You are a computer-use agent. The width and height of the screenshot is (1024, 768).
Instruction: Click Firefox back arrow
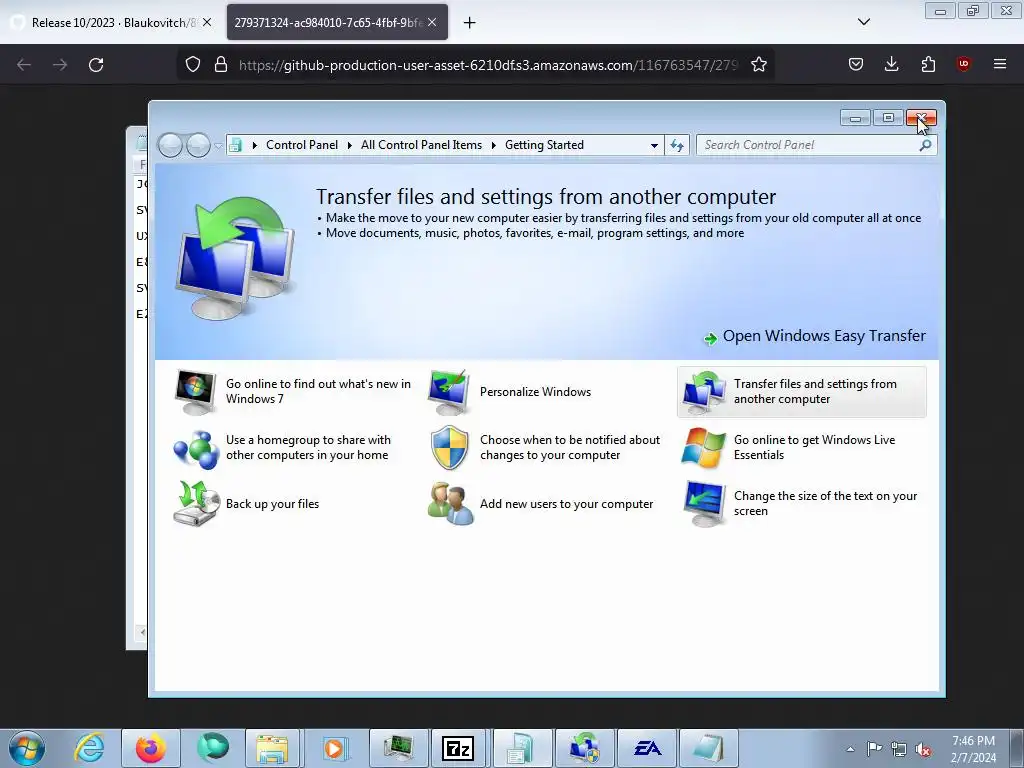[x=24, y=65]
